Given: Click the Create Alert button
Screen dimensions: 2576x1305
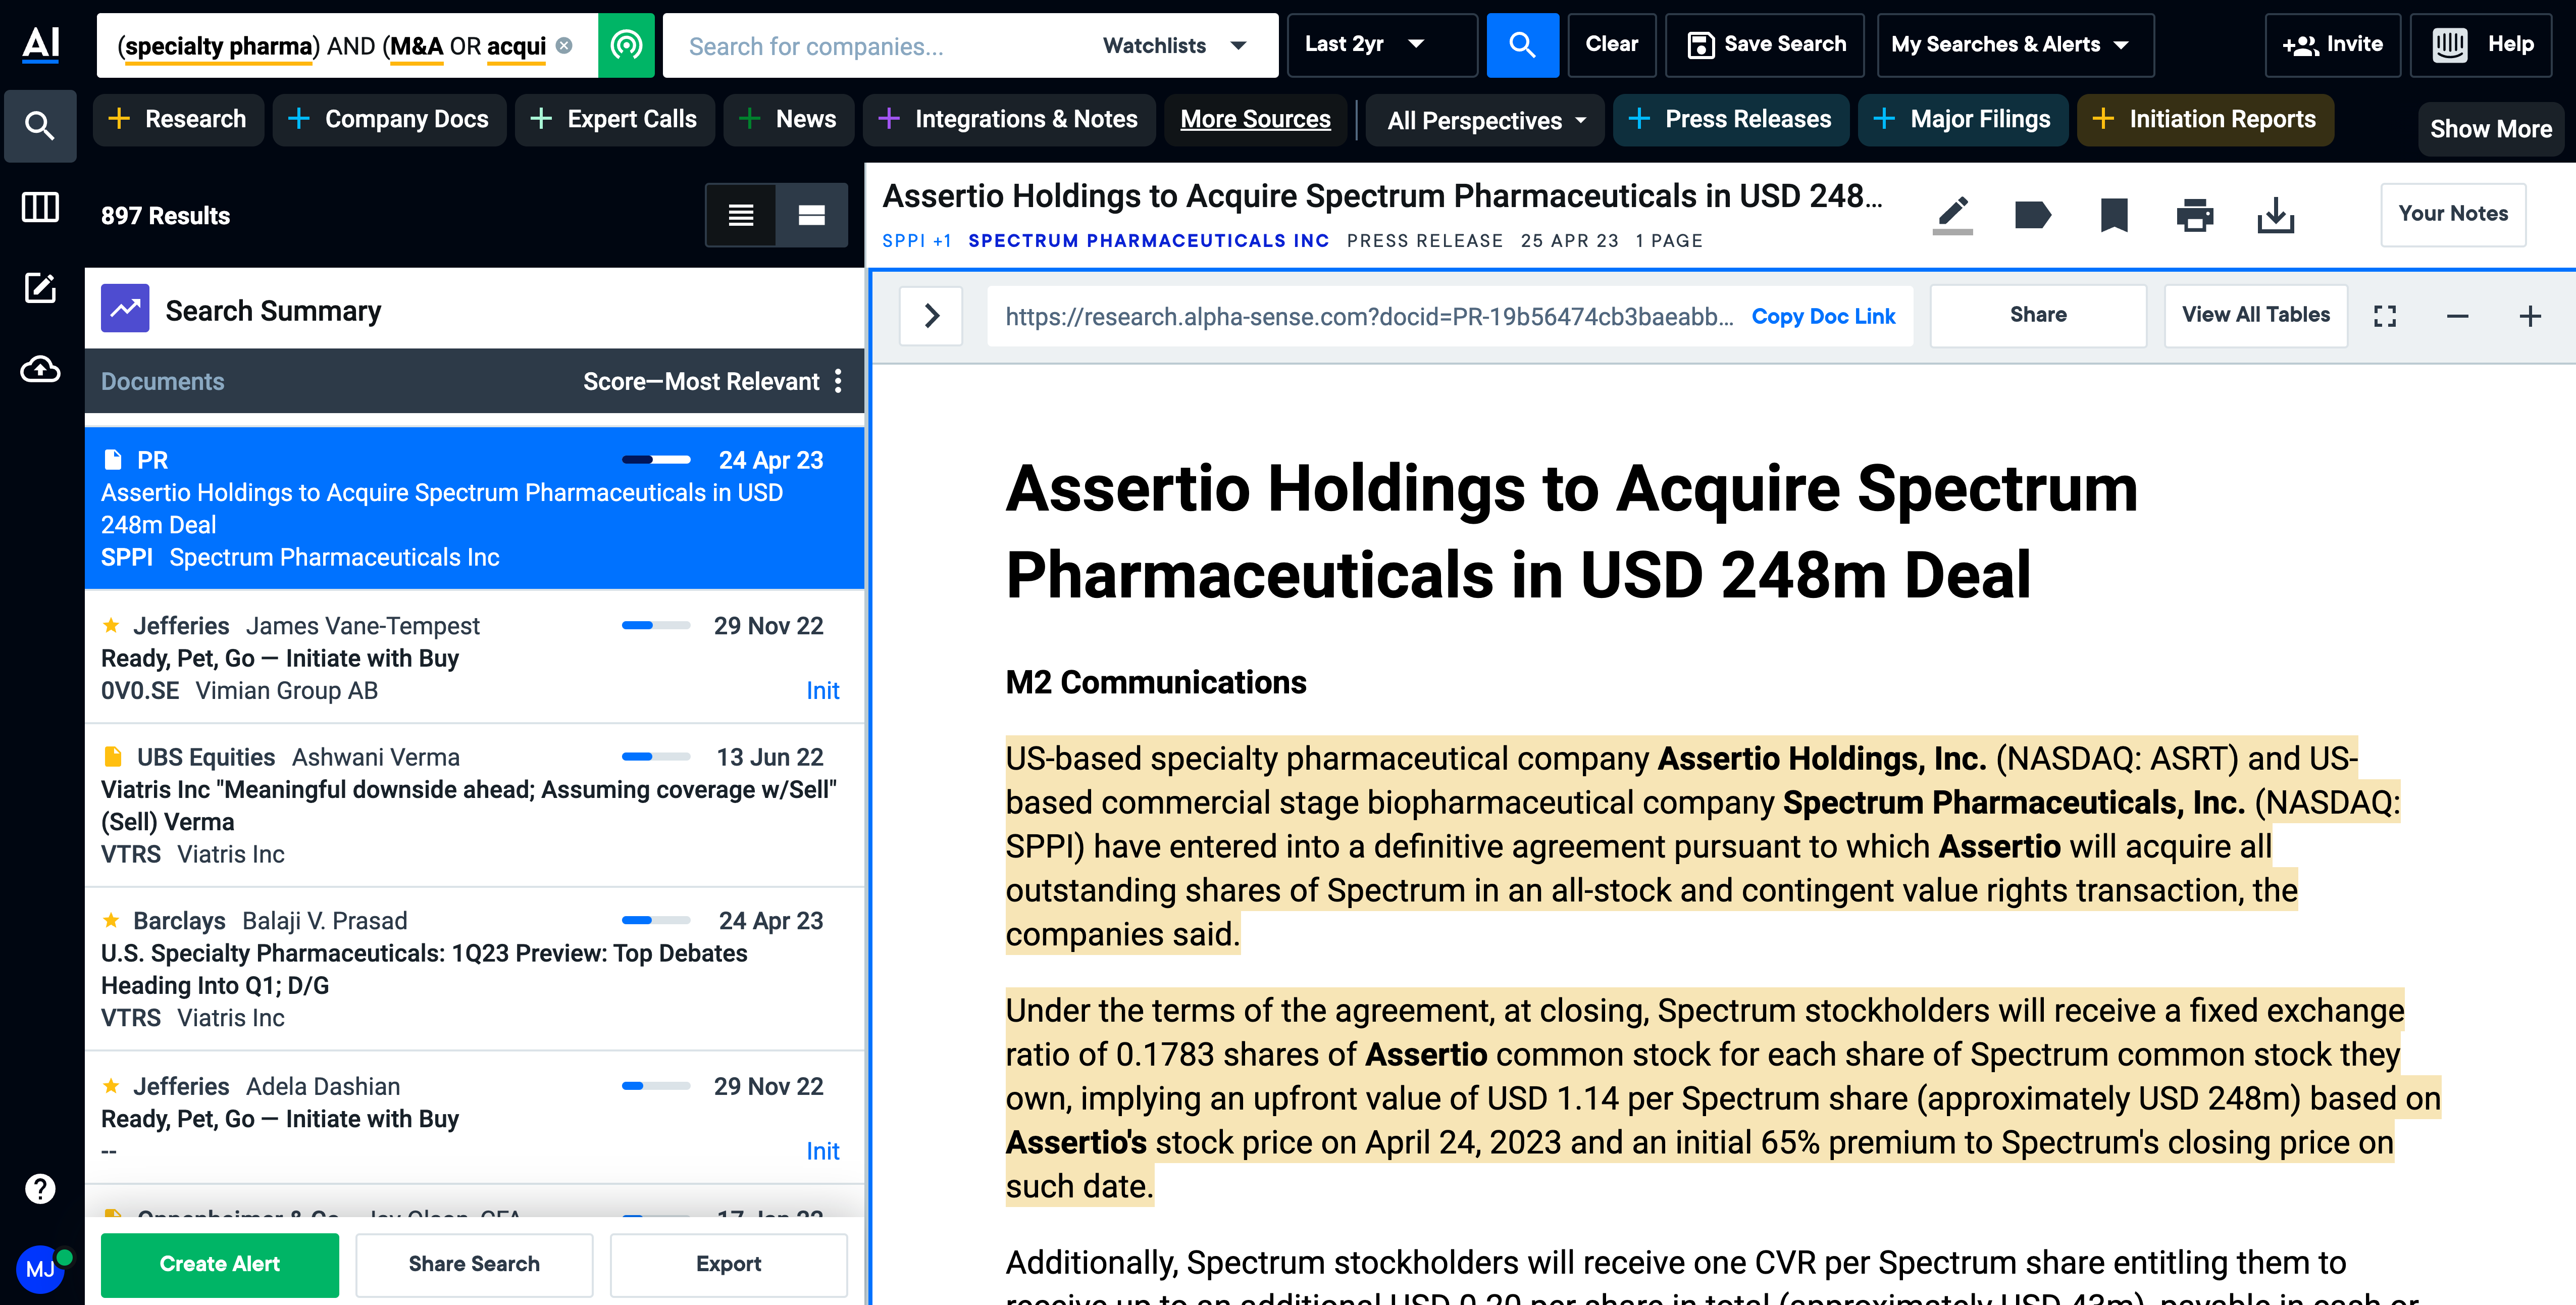Looking at the screenshot, I should 220,1264.
